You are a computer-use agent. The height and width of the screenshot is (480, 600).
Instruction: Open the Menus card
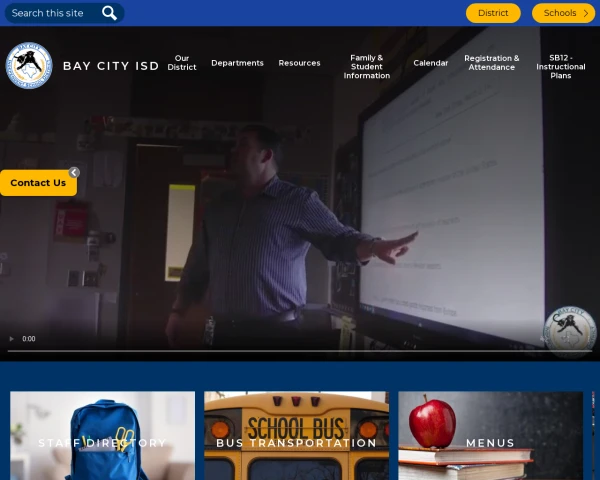(491, 436)
